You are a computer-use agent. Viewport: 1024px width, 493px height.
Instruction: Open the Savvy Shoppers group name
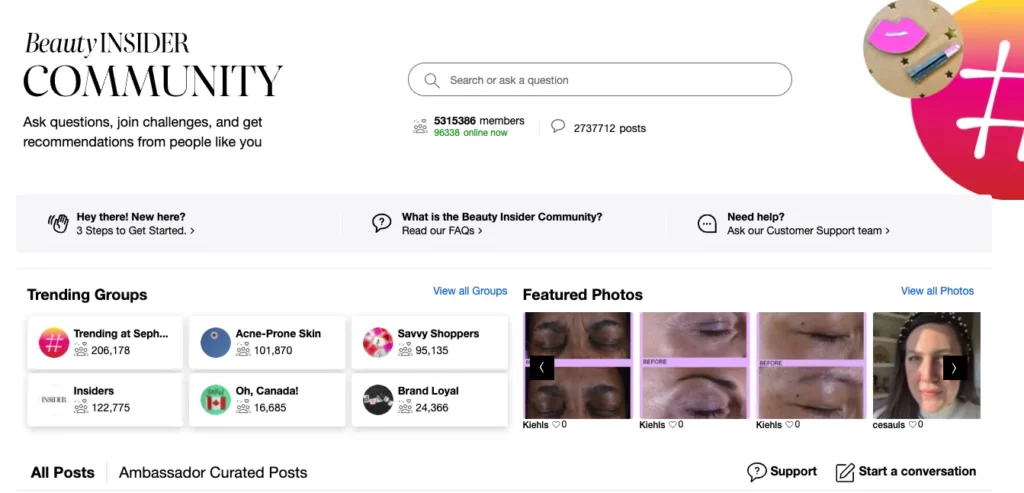(438, 334)
